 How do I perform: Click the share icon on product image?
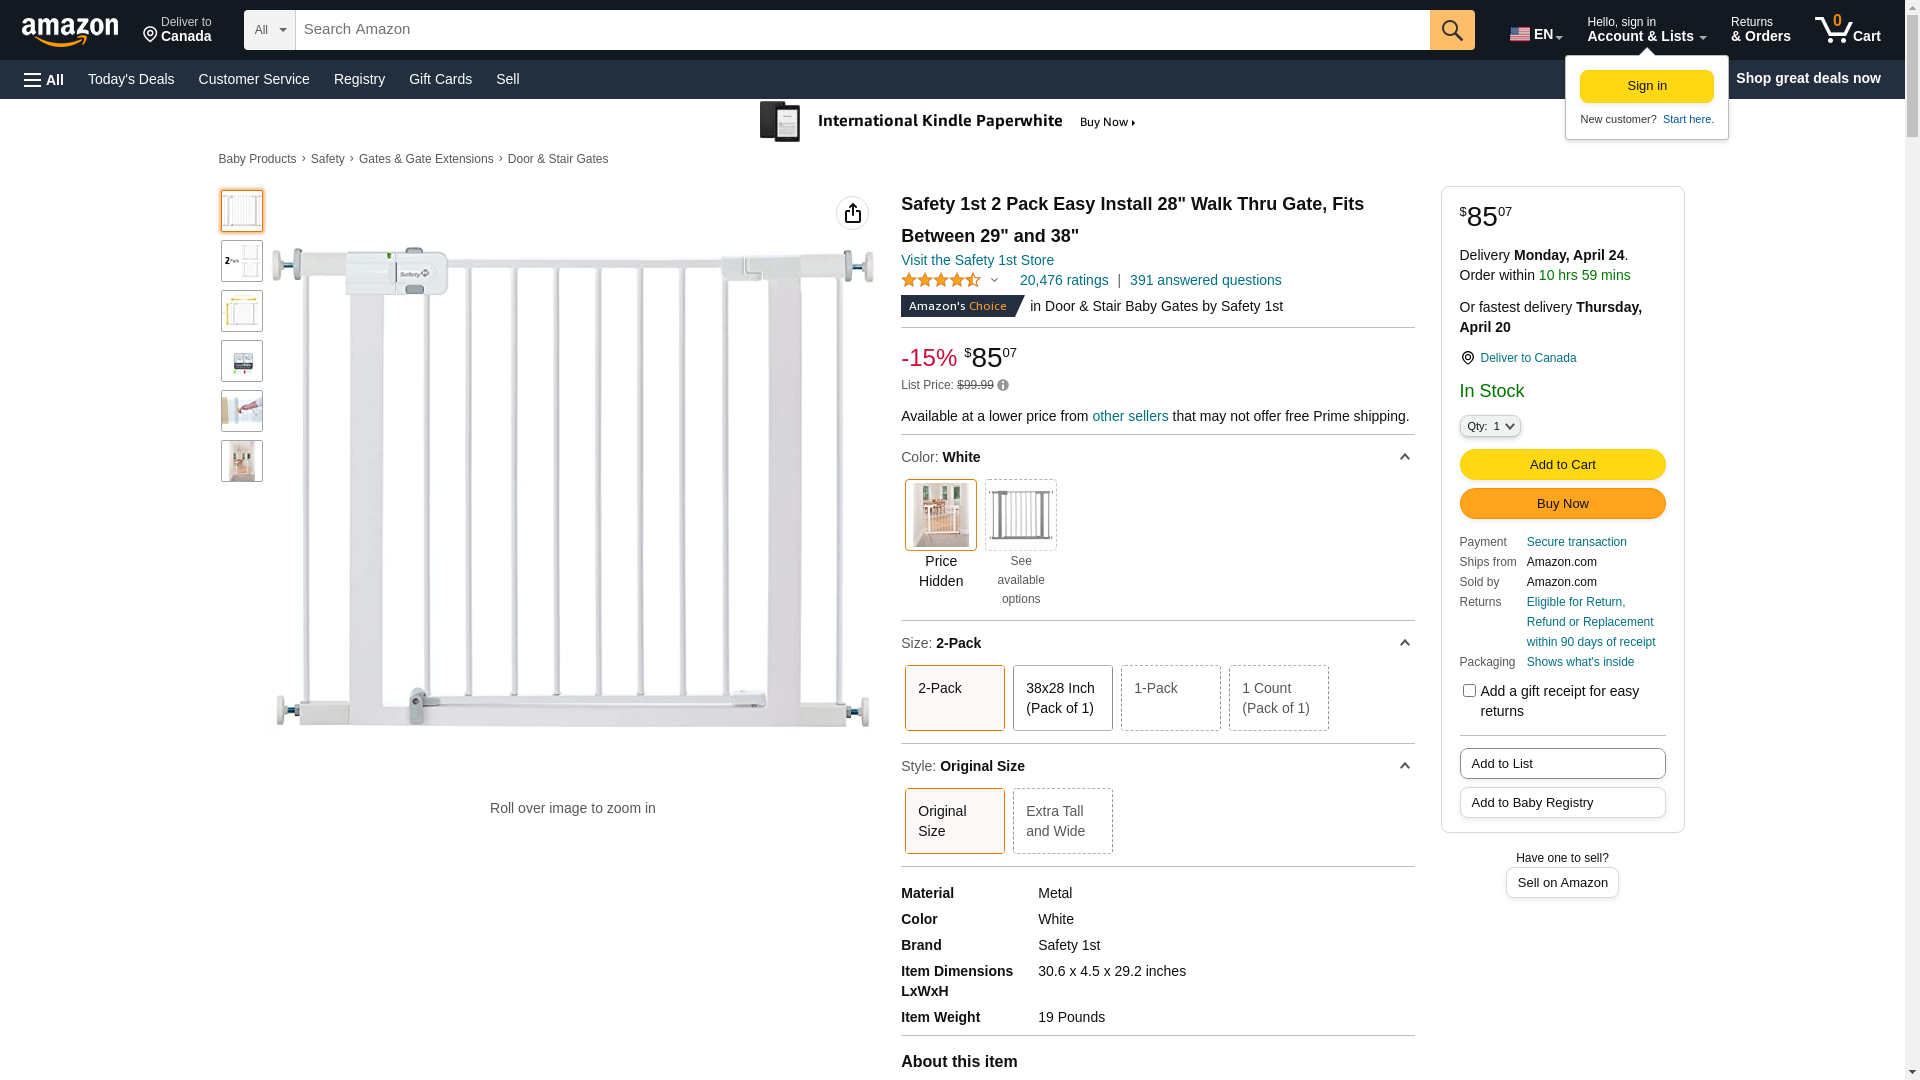[852, 213]
